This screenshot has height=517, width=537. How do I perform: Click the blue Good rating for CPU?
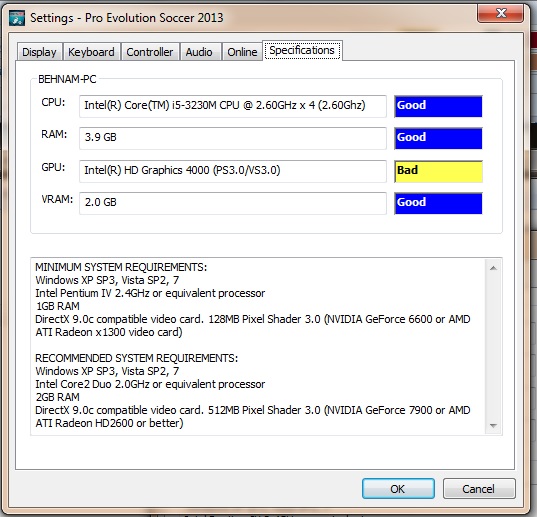coord(438,106)
